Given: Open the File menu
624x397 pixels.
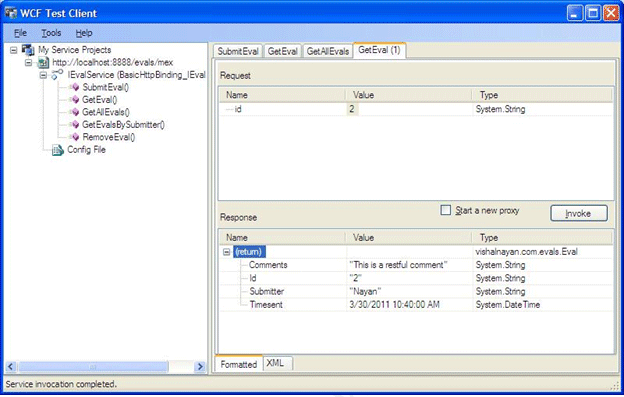Looking at the screenshot, I should pyautogui.click(x=20, y=33).
